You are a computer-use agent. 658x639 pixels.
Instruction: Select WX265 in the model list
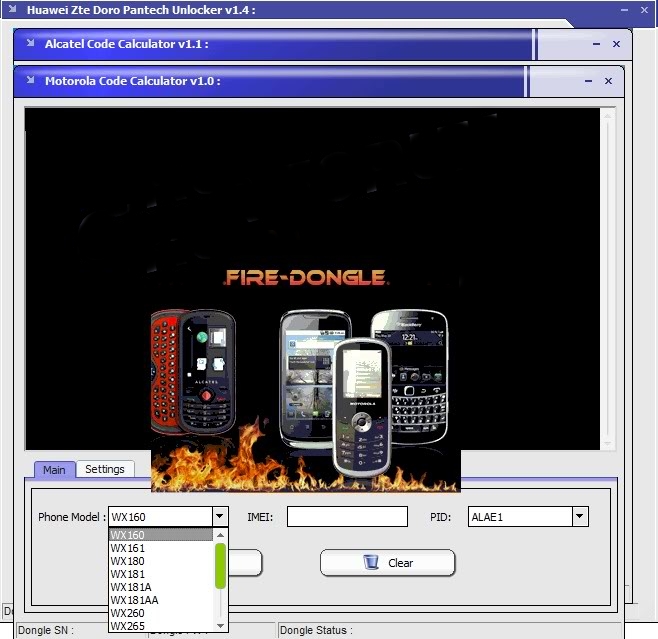pos(161,626)
